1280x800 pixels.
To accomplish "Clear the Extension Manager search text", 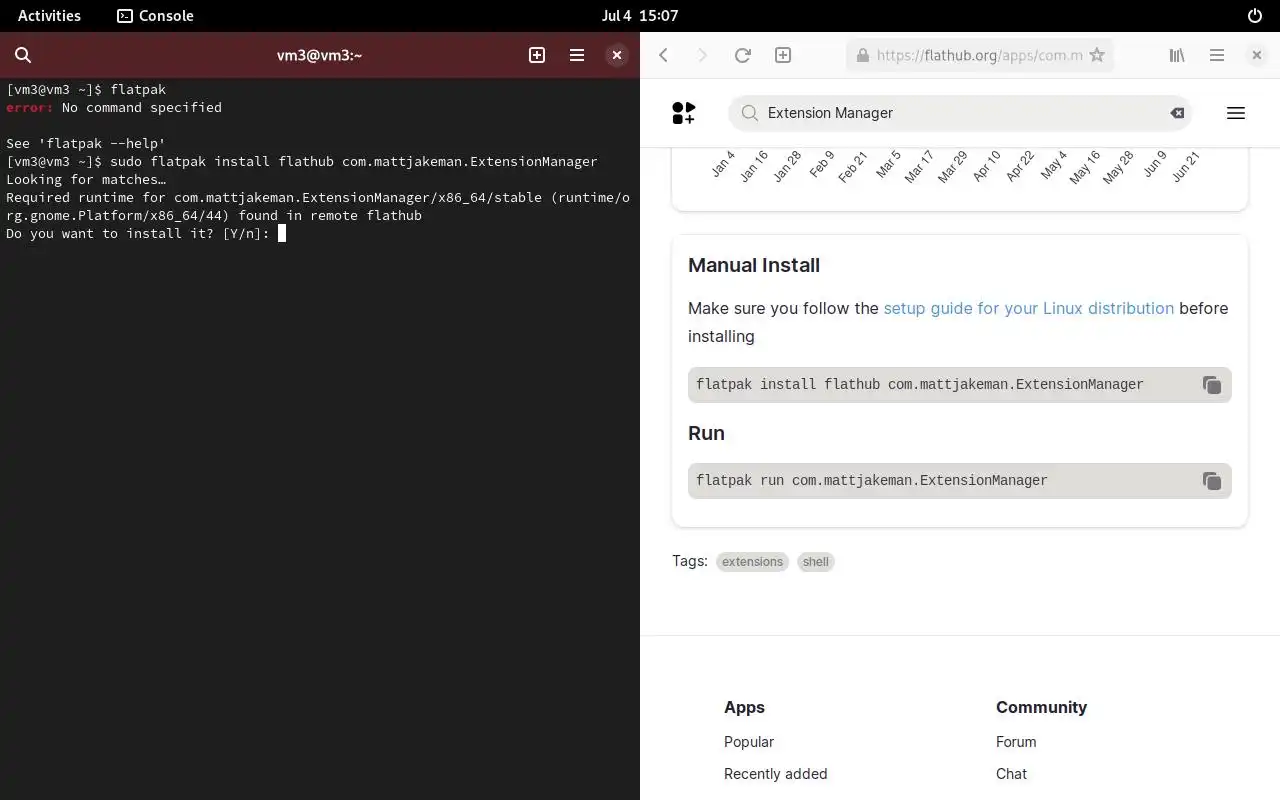I will pyautogui.click(x=1177, y=113).
